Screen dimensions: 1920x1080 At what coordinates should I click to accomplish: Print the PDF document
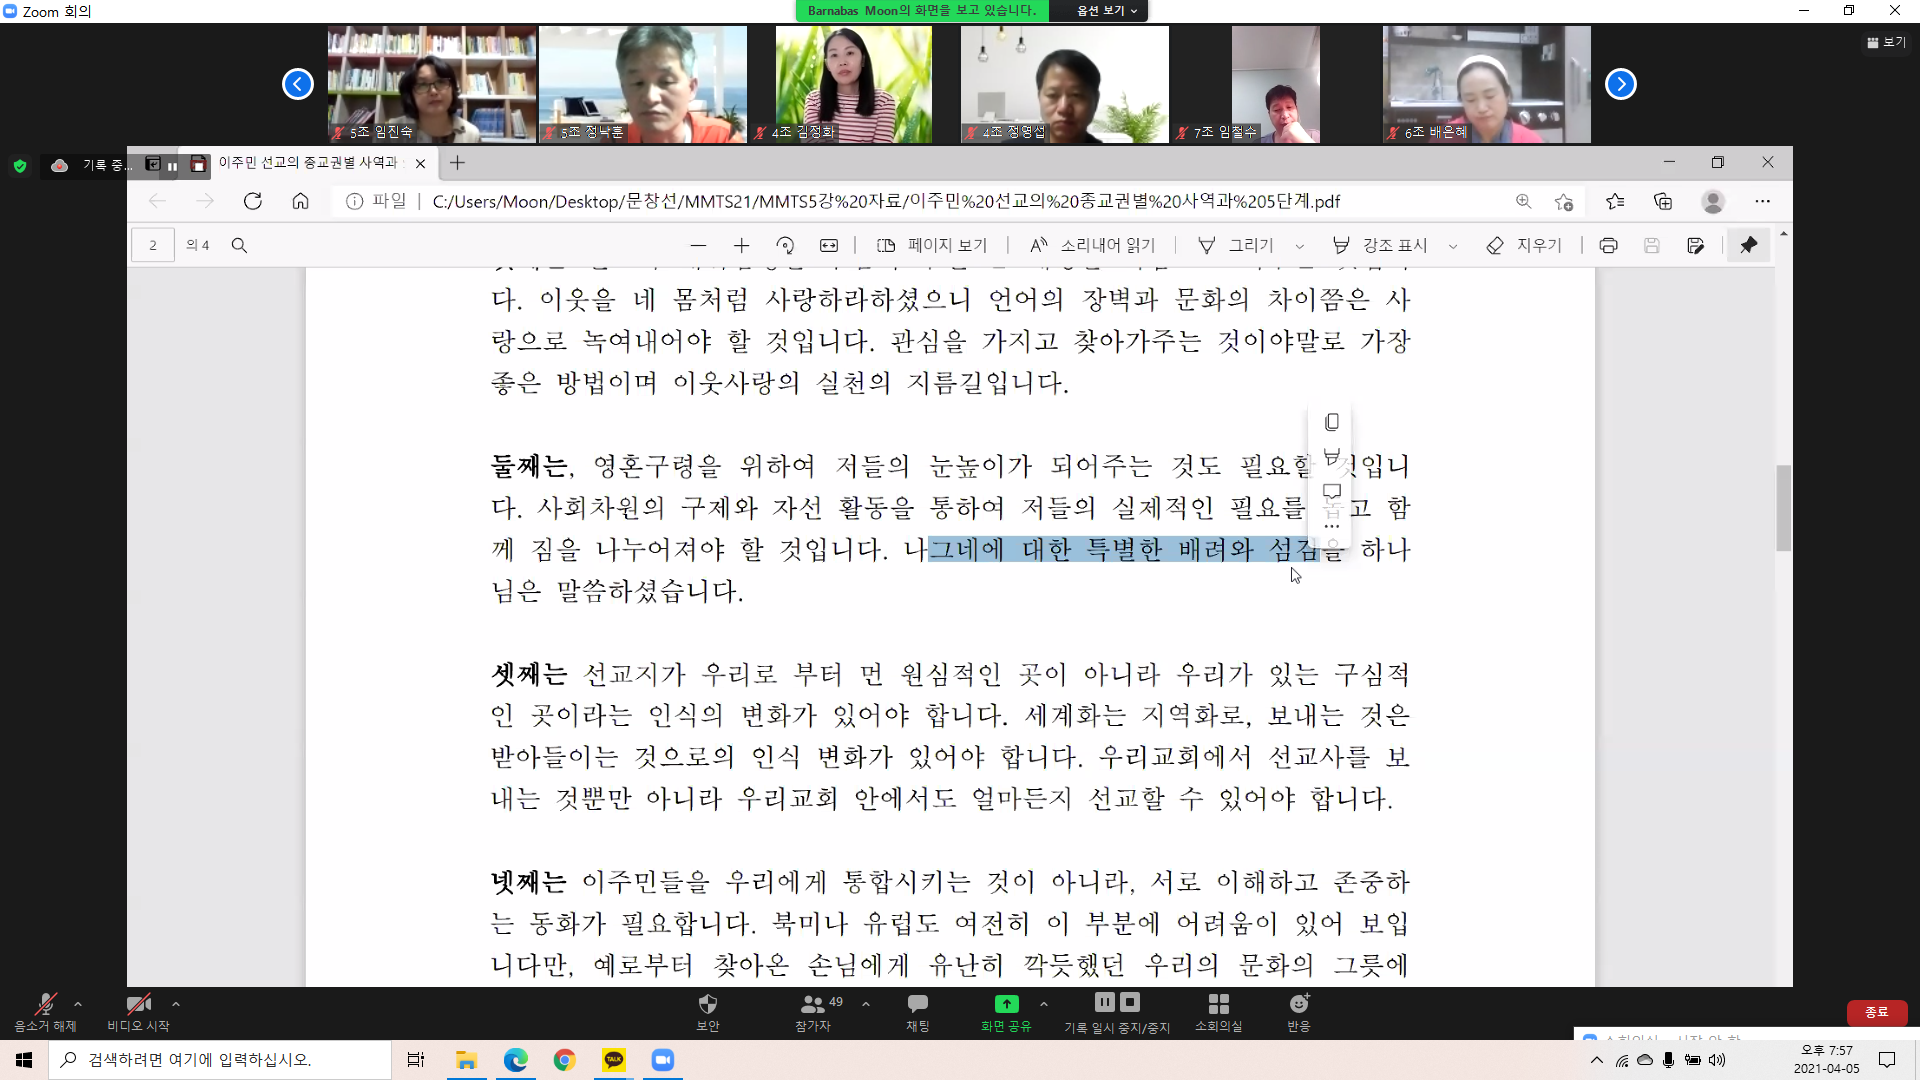point(1608,245)
